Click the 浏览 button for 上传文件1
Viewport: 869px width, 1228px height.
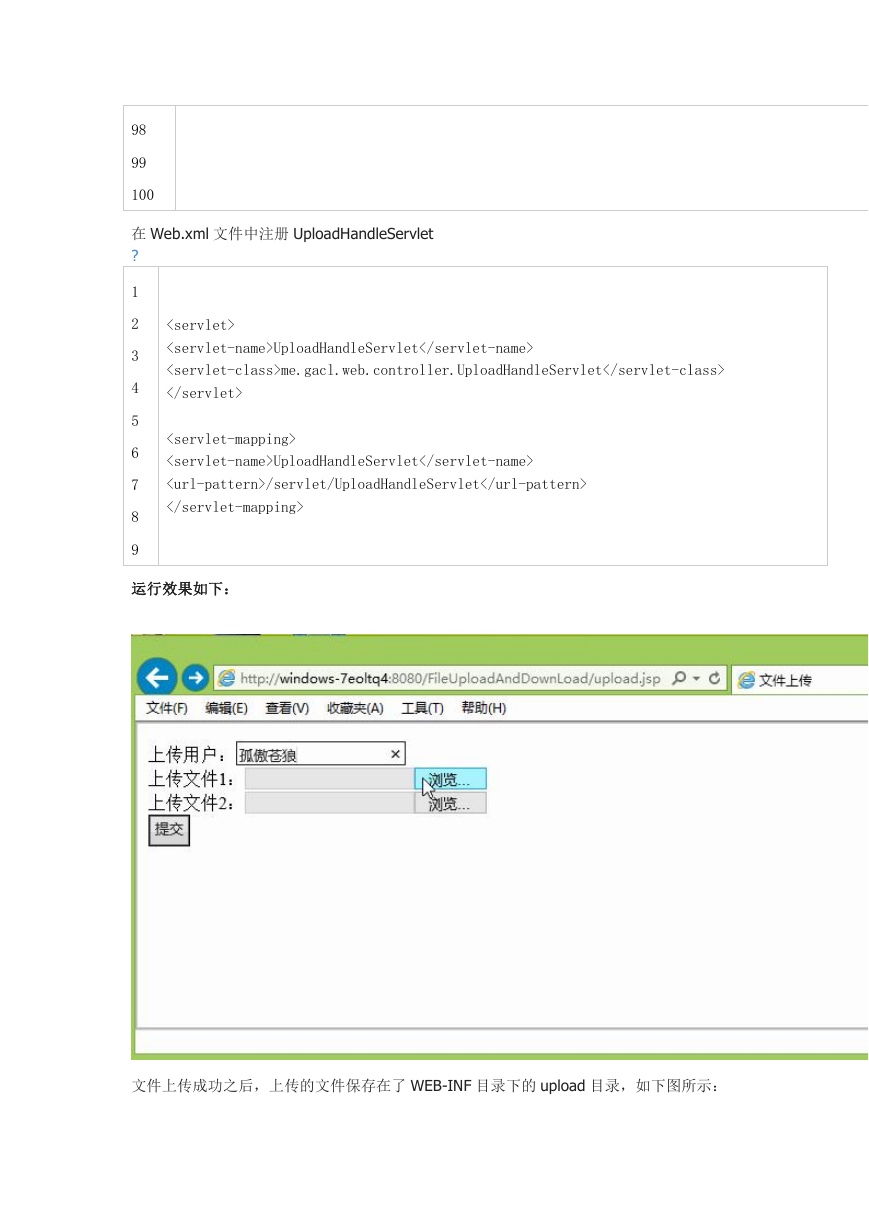pyautogui.click(x=450, y=779)
